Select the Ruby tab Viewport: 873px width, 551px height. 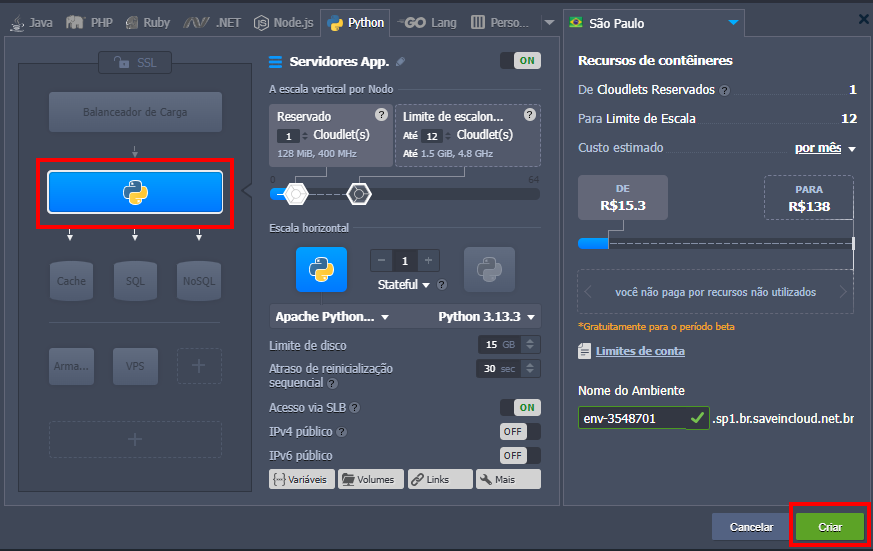coord(148,23)
